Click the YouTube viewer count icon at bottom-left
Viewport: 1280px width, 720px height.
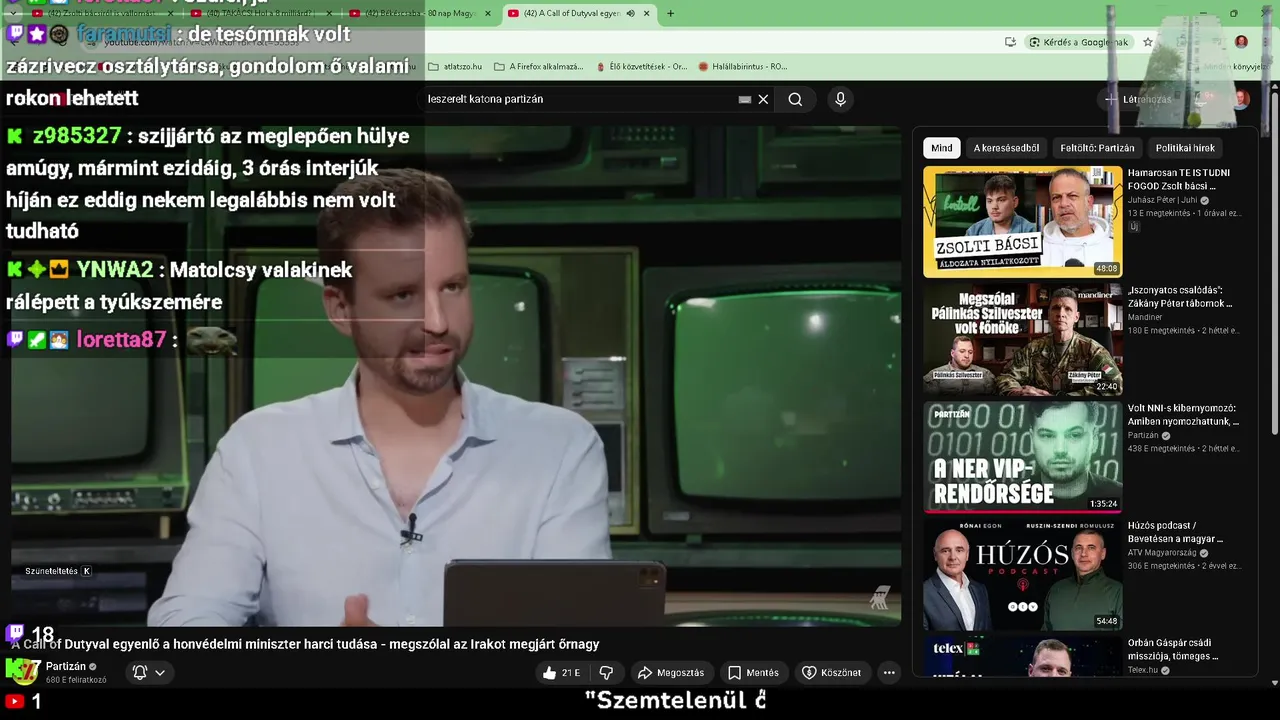click(x=14, y=702)
